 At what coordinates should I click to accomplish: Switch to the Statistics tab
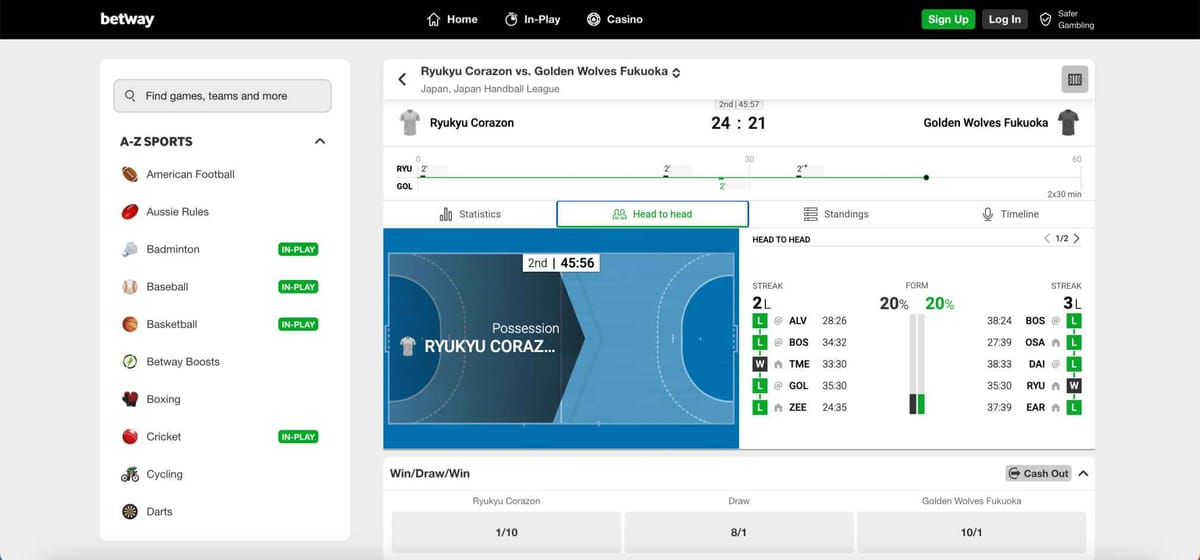pyautogui.click(x=470, y=214)
